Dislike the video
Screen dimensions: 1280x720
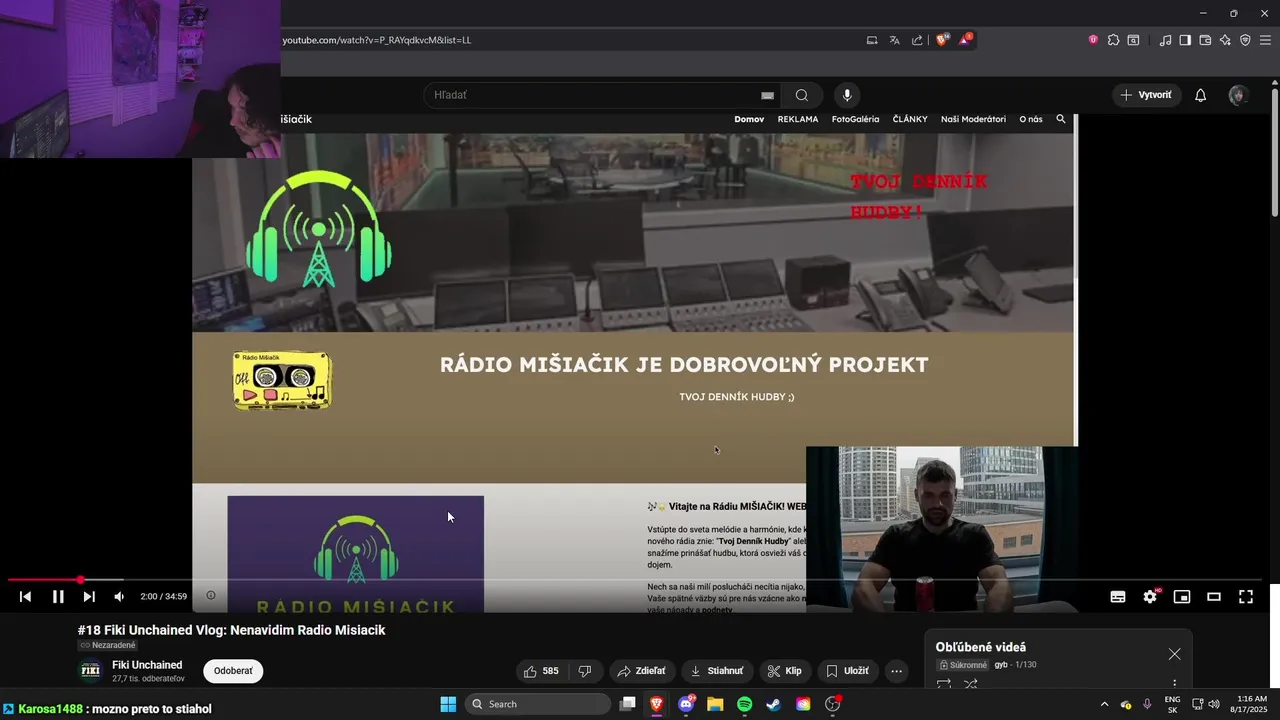[585, 671]
